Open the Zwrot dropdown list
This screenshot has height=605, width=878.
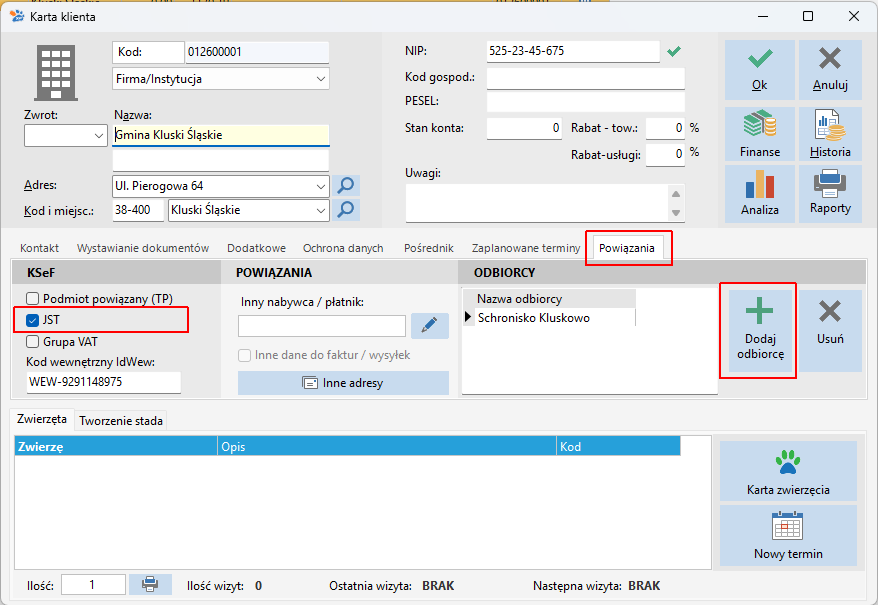[98, 135]
